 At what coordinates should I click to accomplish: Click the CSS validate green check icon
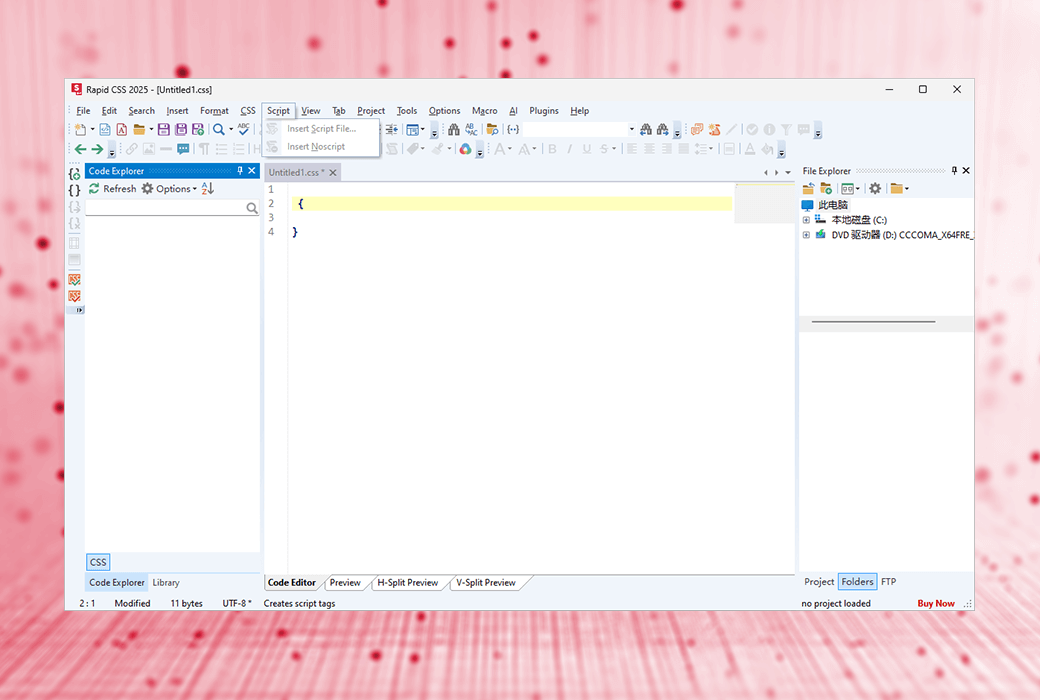(x=74, y=279)
